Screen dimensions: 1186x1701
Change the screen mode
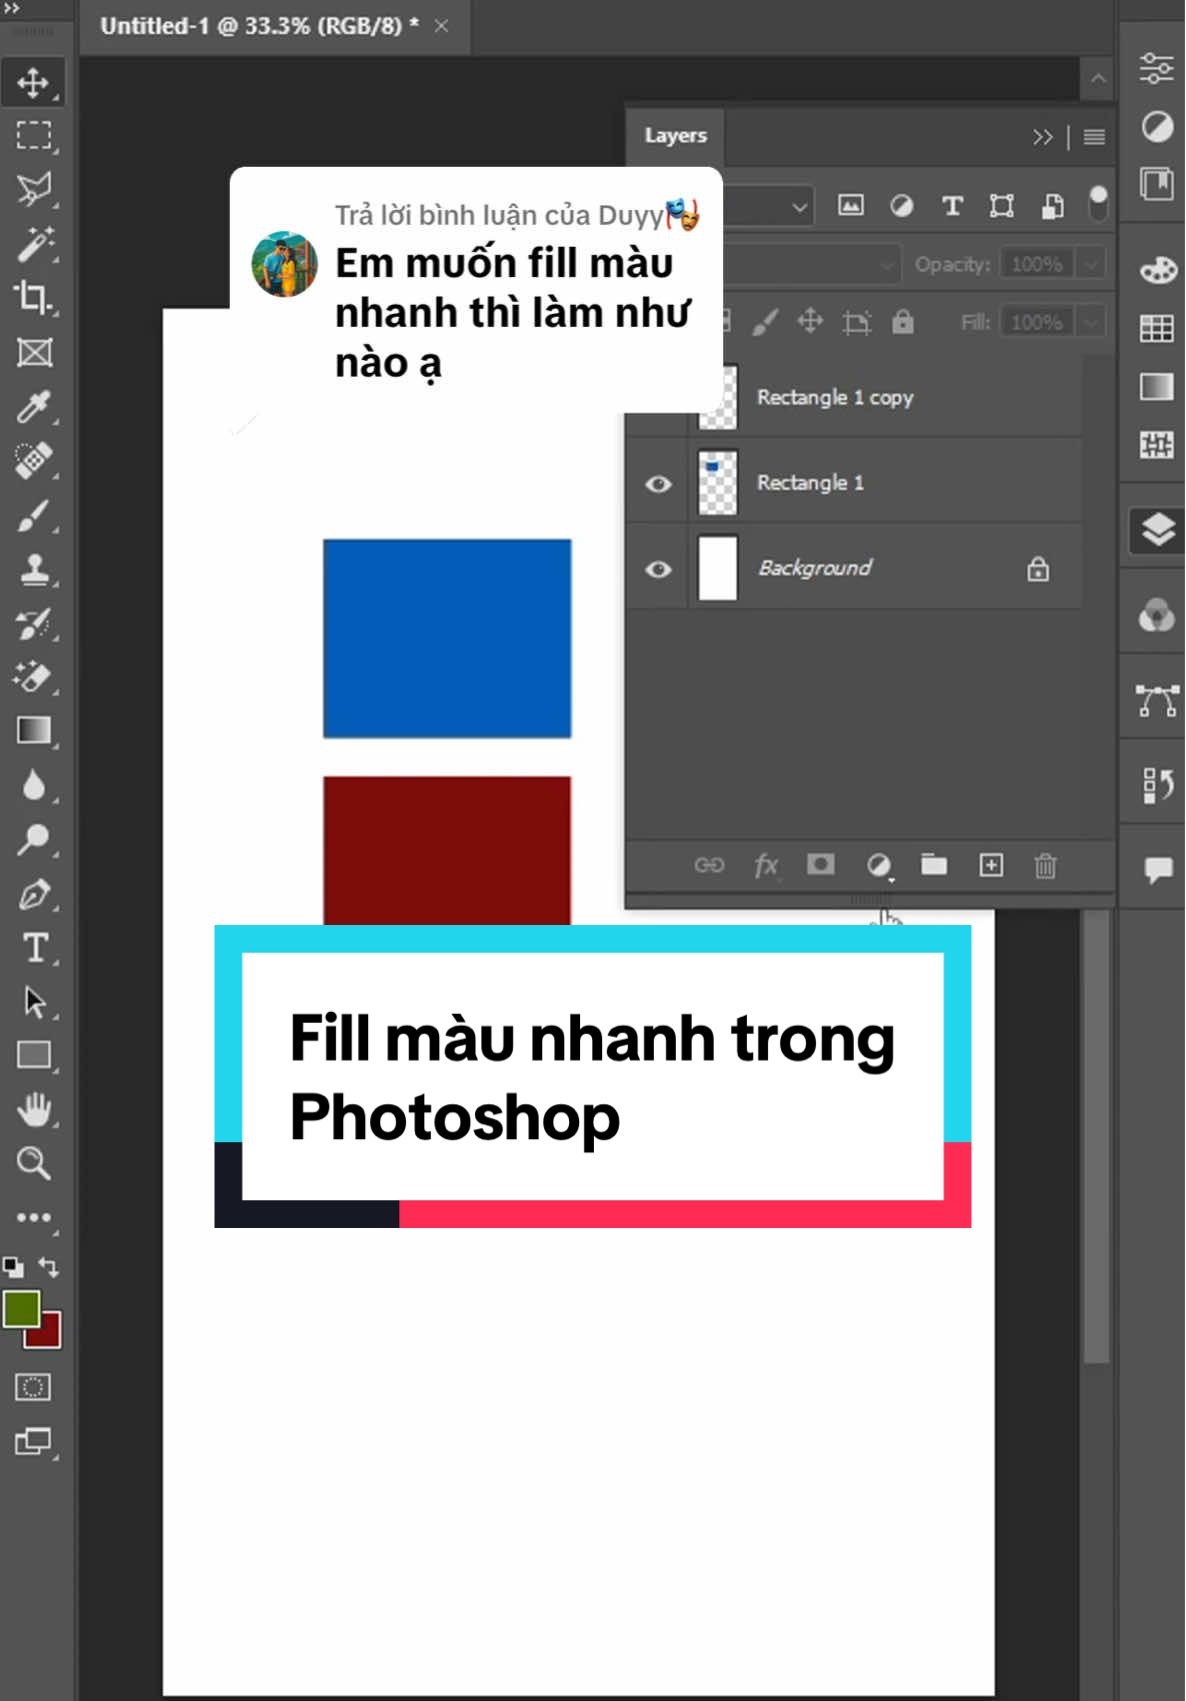pos(33,1441)
